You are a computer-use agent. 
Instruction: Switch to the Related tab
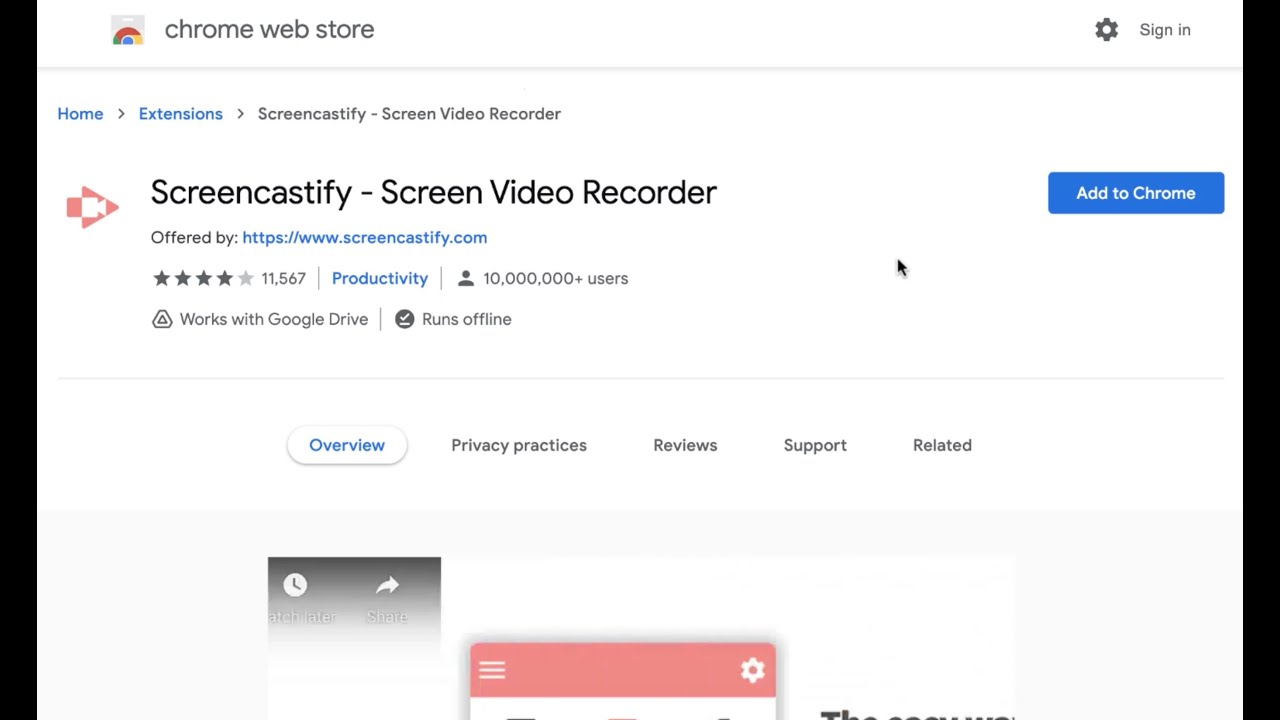click(x=942, y=445)
